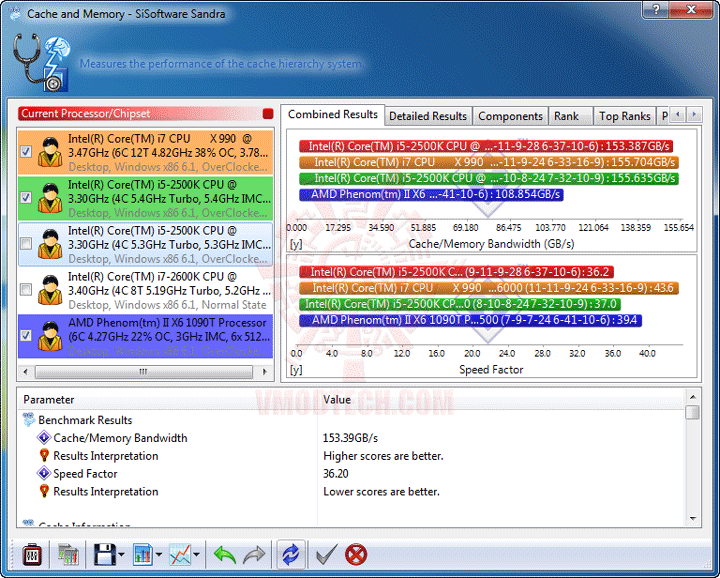Click the avatar icon on the i5-2500K 5.3GHz Turbo row

click(x=50, y=244)
